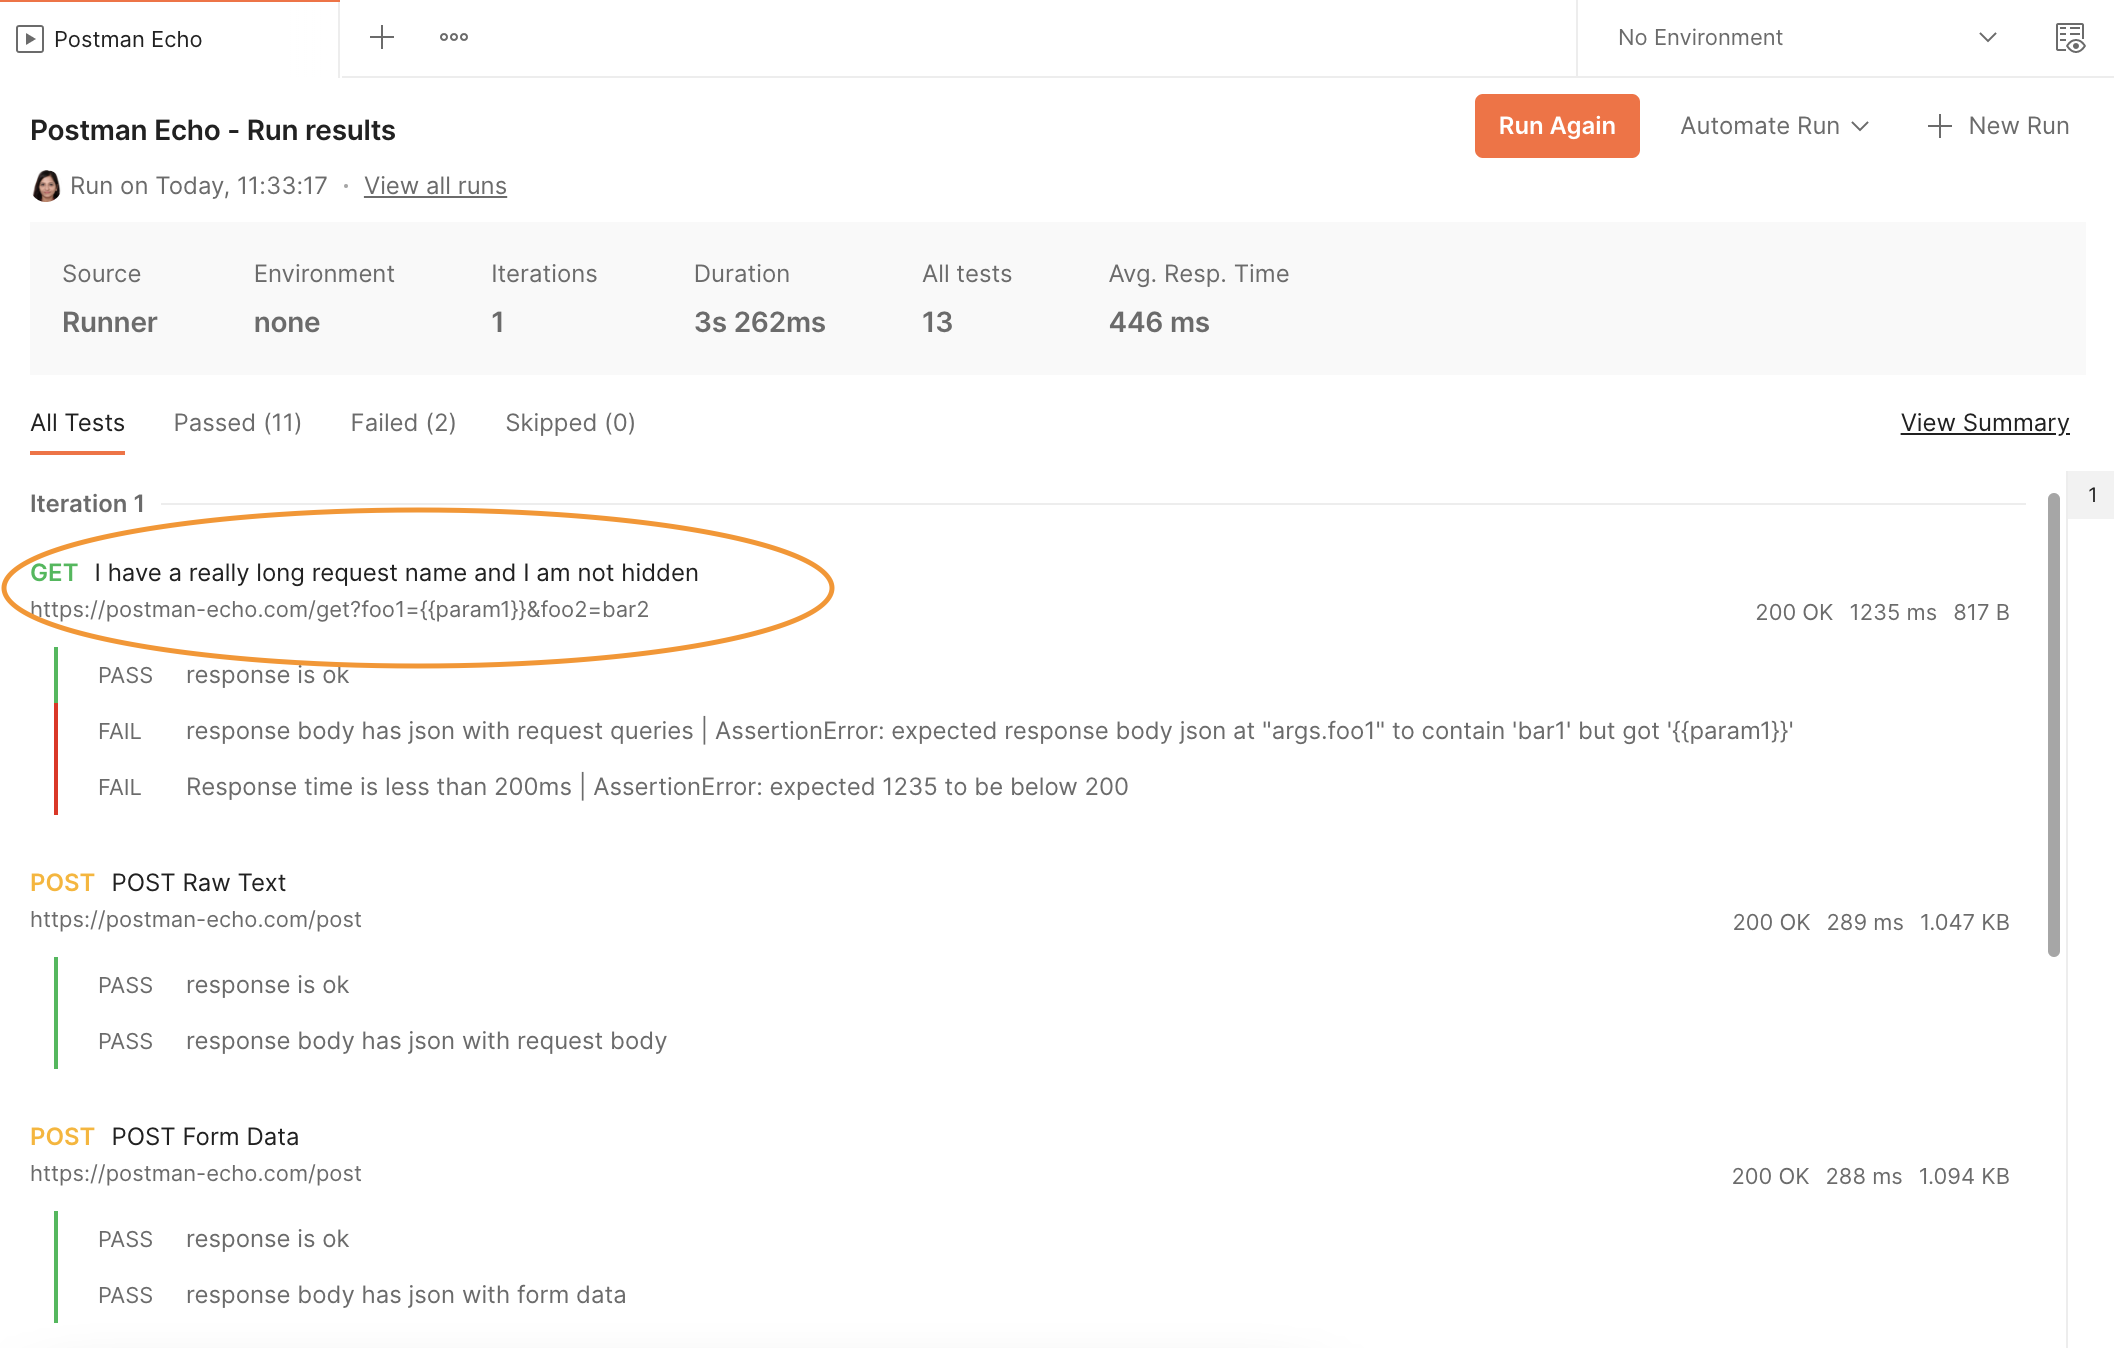View the Skipped (0) tests tab
Screen dimensions: 2114x1348
point(570,422)
